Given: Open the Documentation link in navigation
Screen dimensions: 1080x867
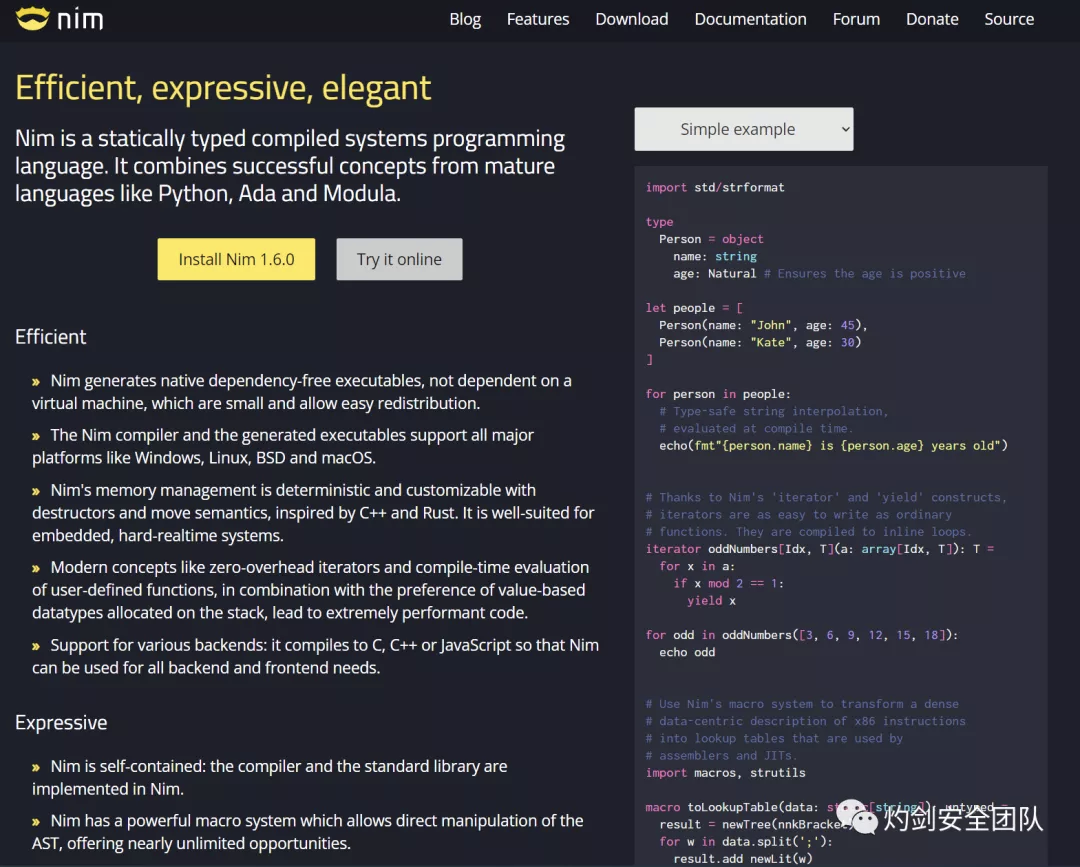Looking at the screenshot, I should click(x=750, y=19).
